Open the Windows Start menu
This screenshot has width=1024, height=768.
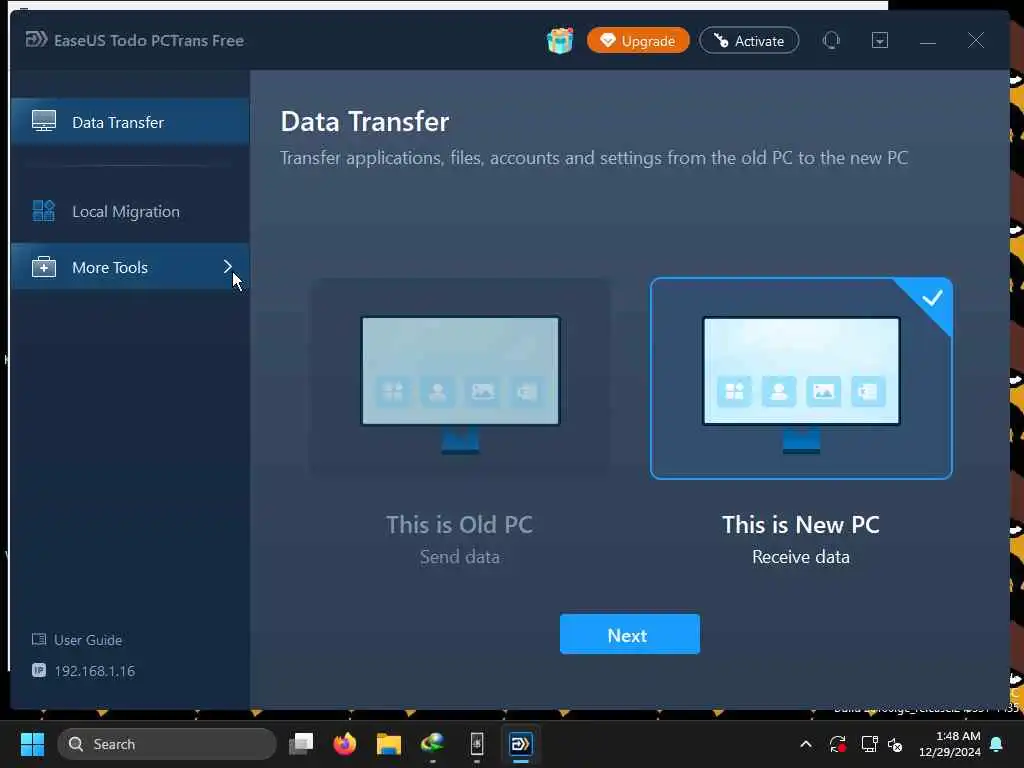[x=32, y=744]
